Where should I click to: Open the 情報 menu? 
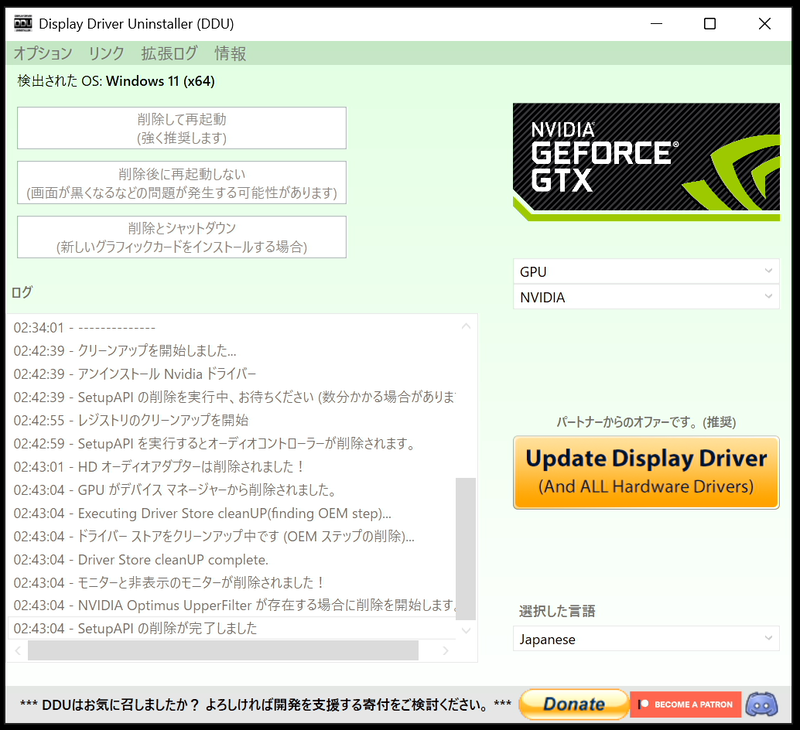click(x=231, y=54)
